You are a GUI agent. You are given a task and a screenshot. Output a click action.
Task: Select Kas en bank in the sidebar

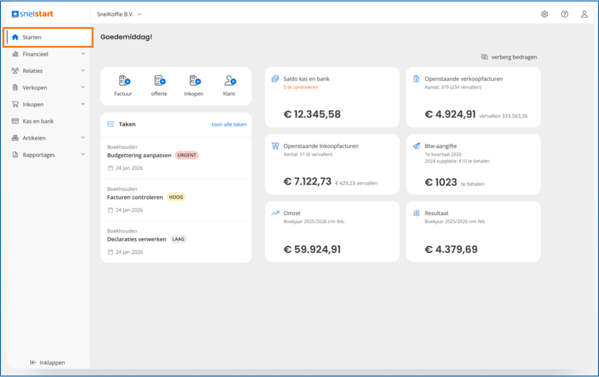[48, 121]
